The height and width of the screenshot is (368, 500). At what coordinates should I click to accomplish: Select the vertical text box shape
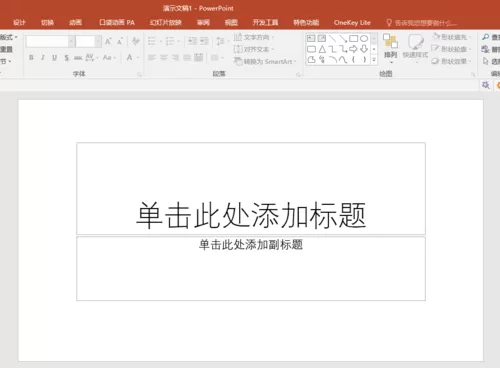point(322,38)
